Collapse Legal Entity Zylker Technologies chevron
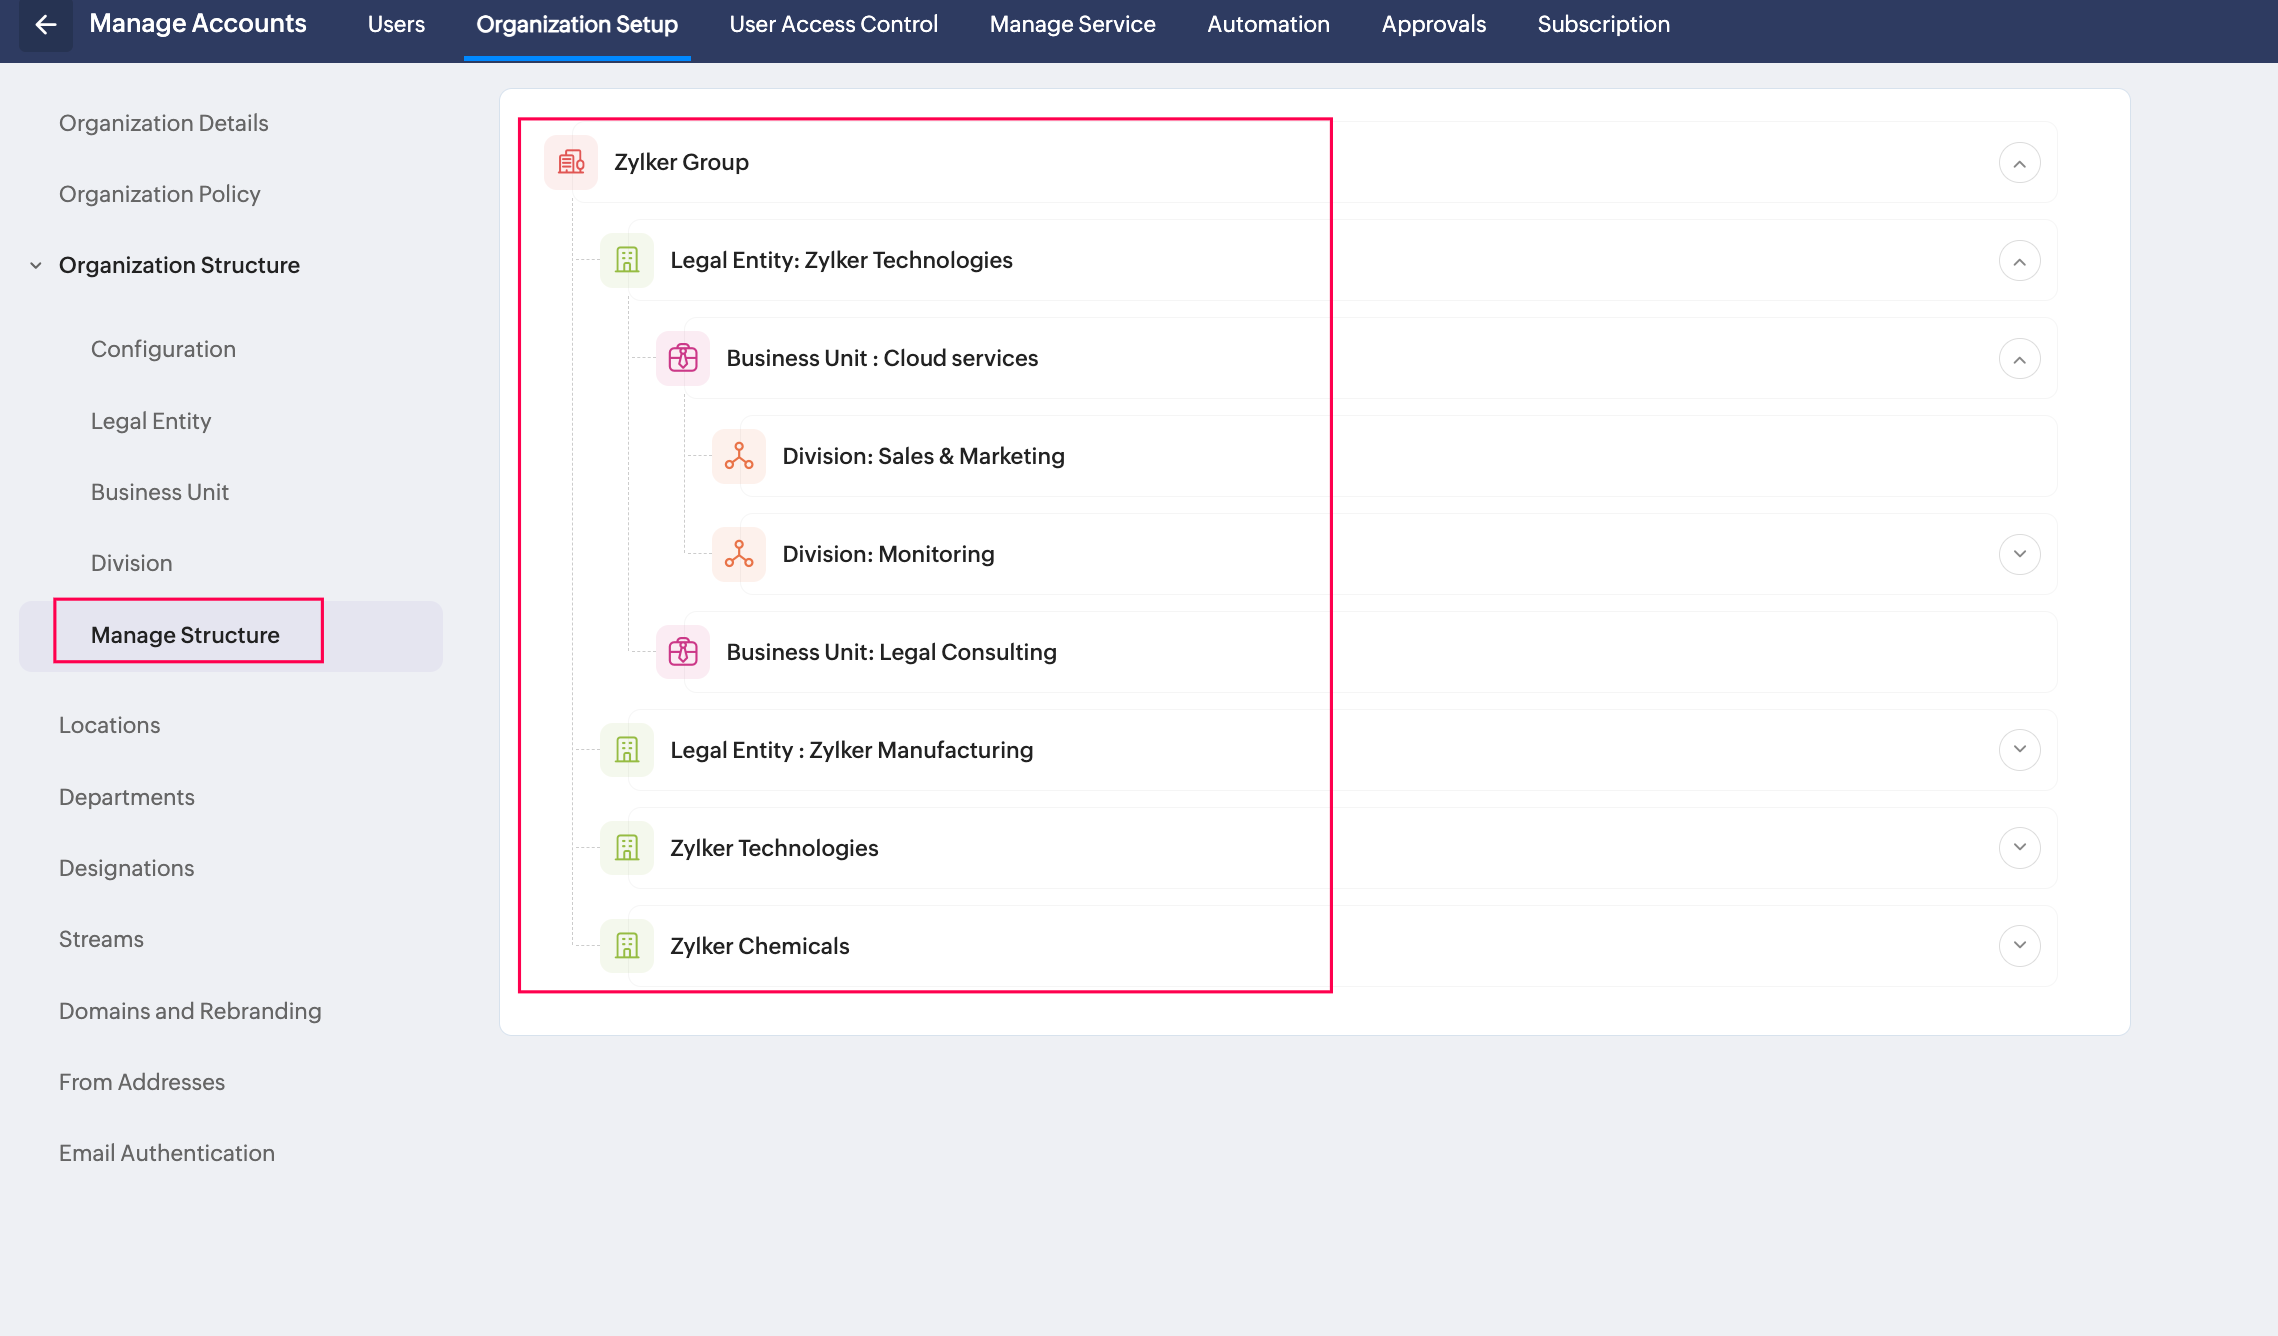 [x=2019, y=261]
